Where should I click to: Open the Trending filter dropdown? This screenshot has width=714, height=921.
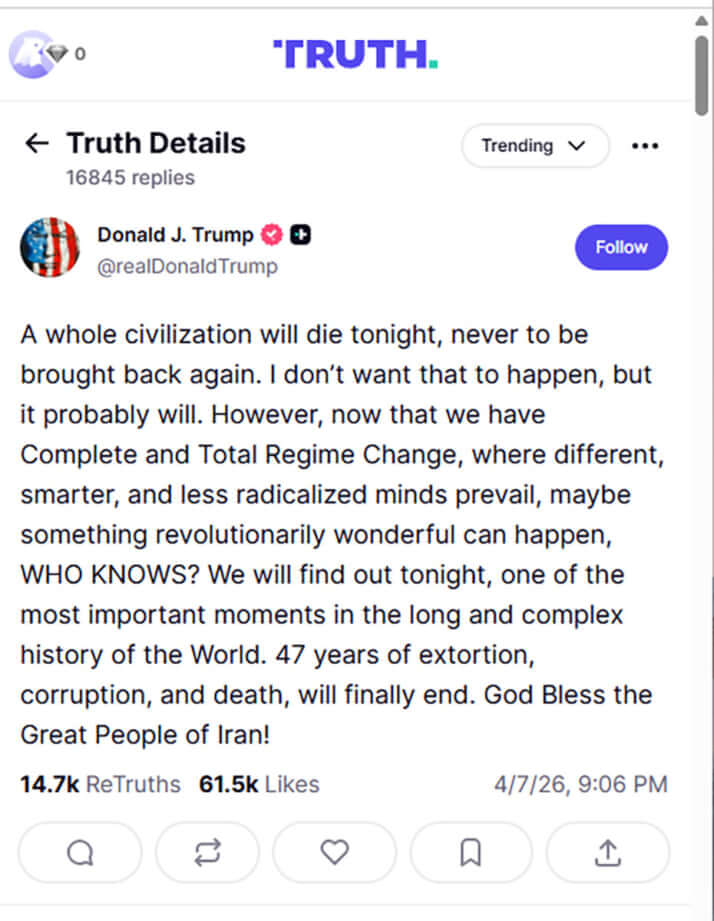[535, 146]
